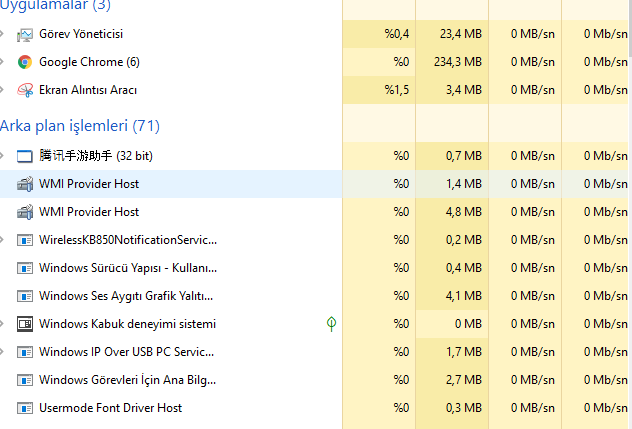Click the icon of the 32 bit Tencent process

(x=25, y=156)
